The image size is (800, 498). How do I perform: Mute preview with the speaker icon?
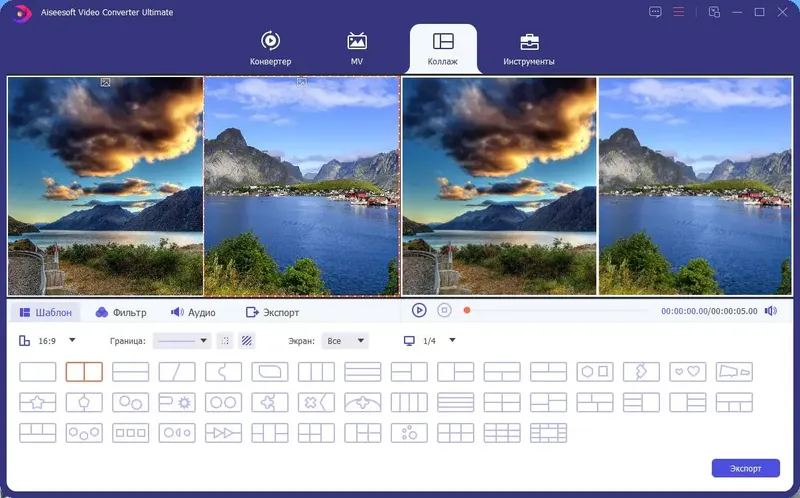[x=771, y=311]
